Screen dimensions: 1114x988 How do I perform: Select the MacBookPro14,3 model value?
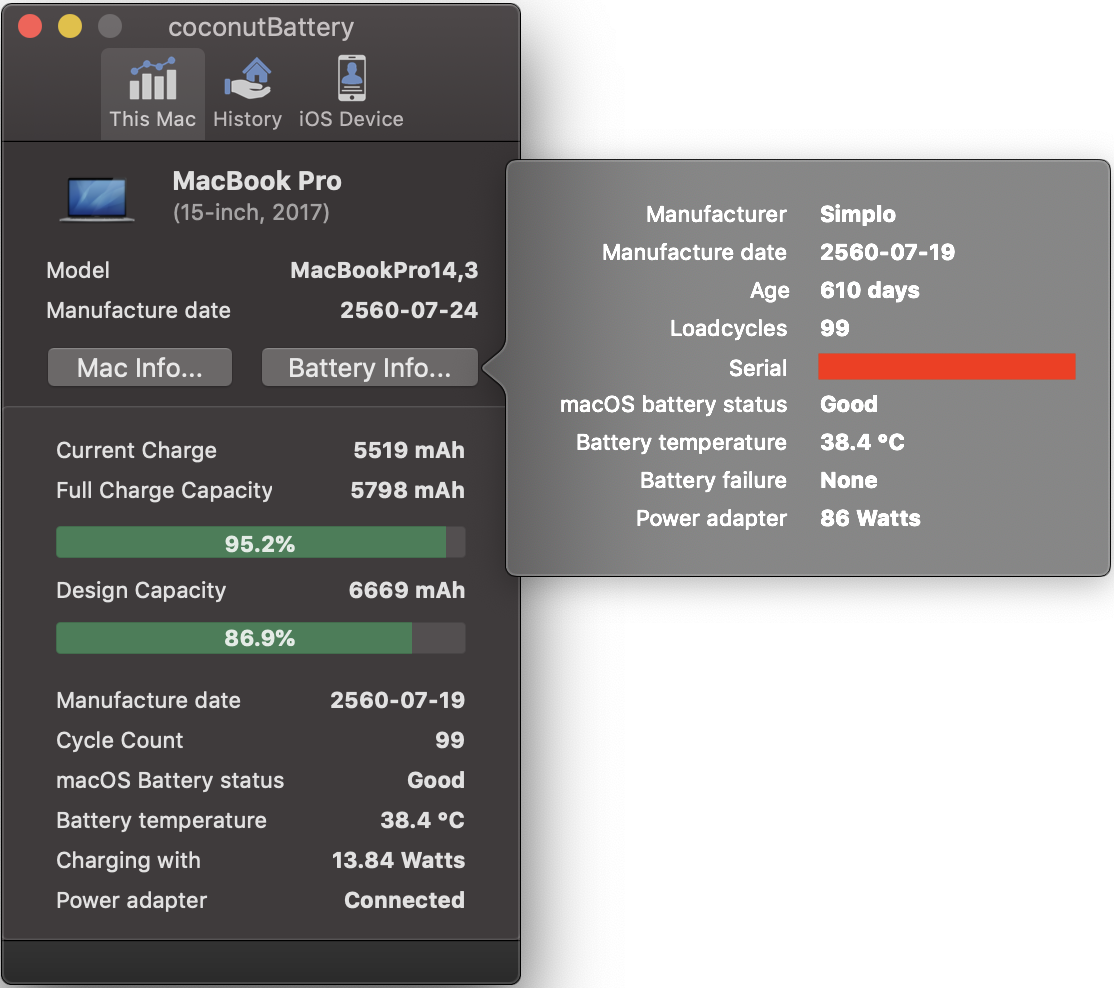coord(384,270)
